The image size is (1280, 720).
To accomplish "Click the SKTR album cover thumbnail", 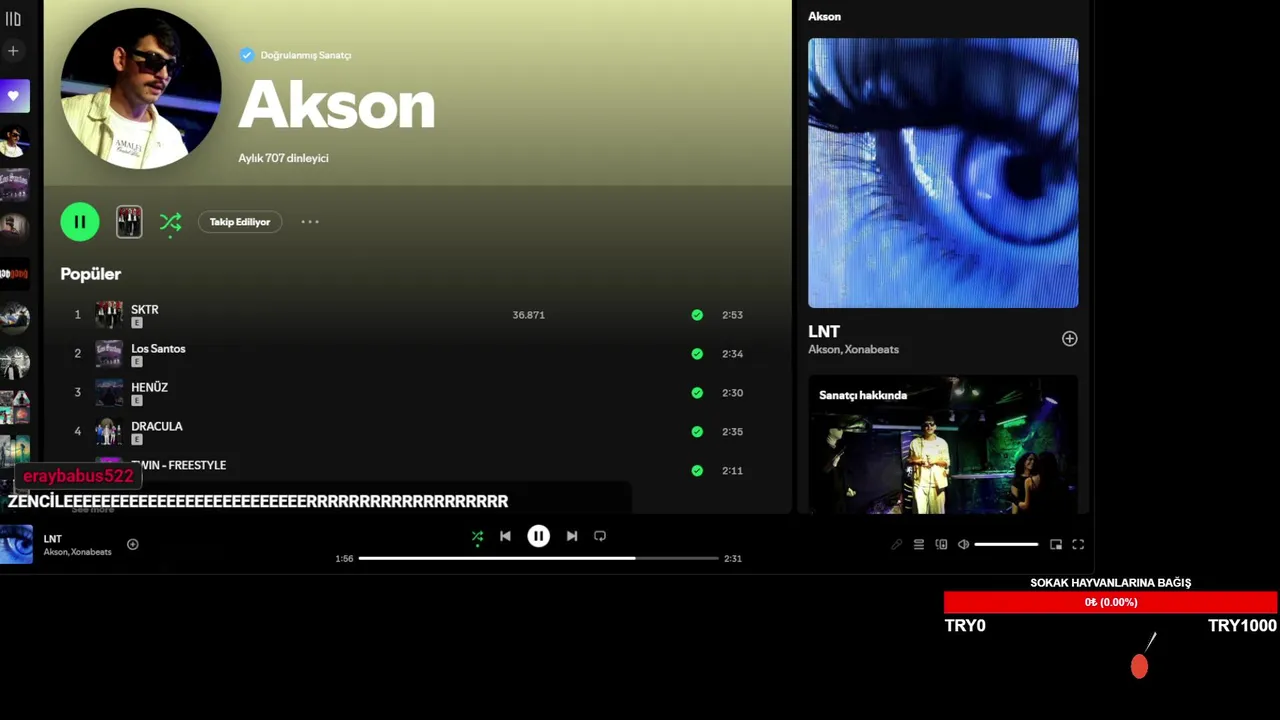I will click(109, 315).
